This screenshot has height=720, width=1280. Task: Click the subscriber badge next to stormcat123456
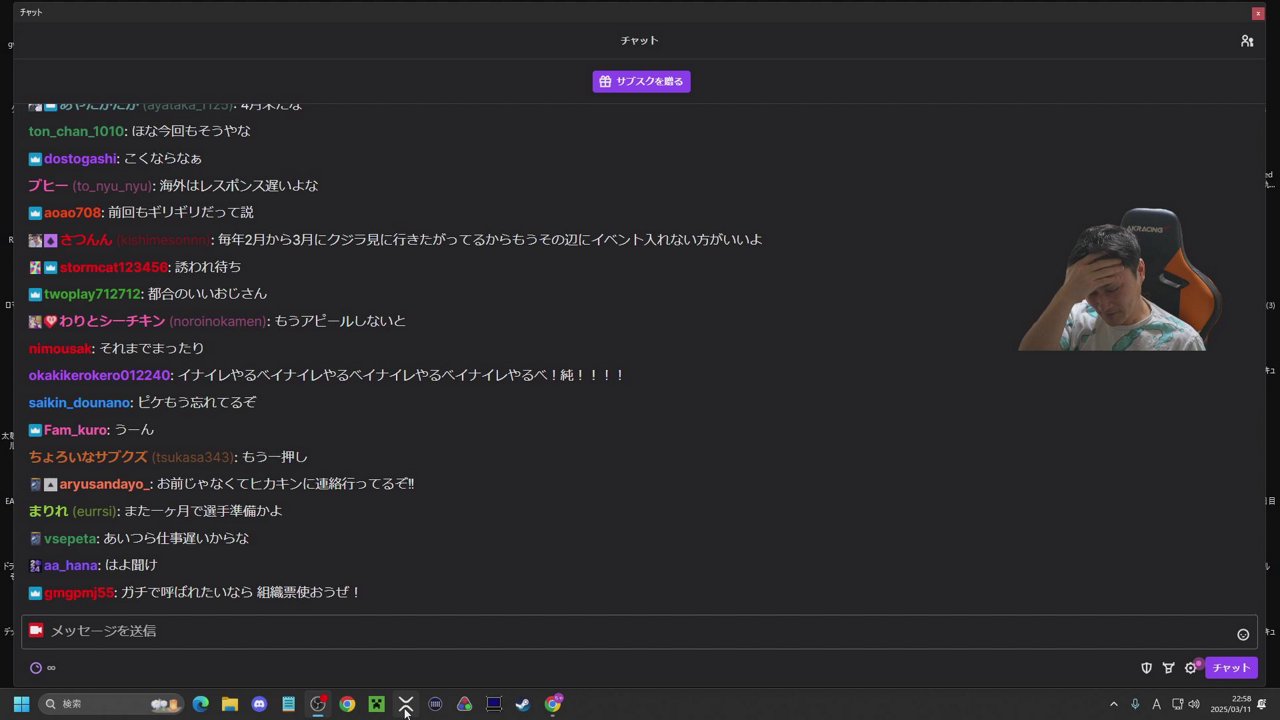(50, 267)
